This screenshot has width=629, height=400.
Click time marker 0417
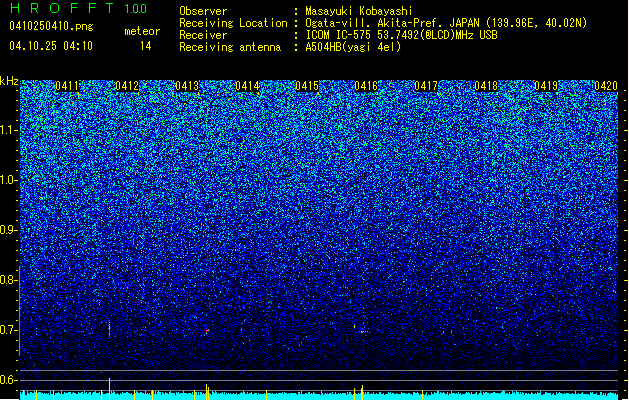click(426, 86)
